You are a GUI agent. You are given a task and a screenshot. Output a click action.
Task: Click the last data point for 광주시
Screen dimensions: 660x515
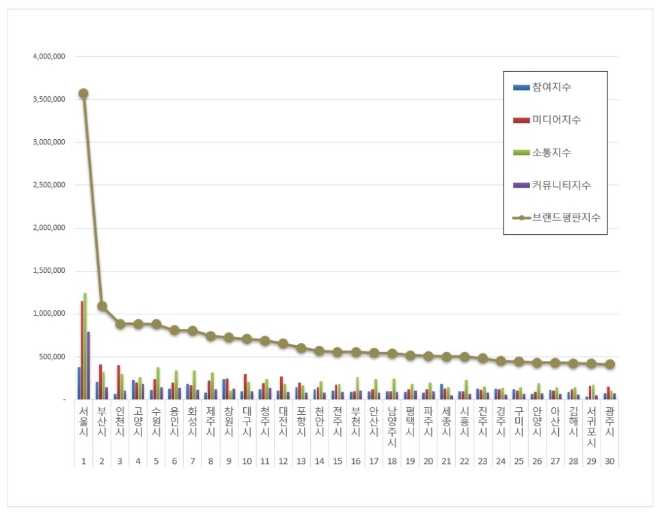[610, 365]
